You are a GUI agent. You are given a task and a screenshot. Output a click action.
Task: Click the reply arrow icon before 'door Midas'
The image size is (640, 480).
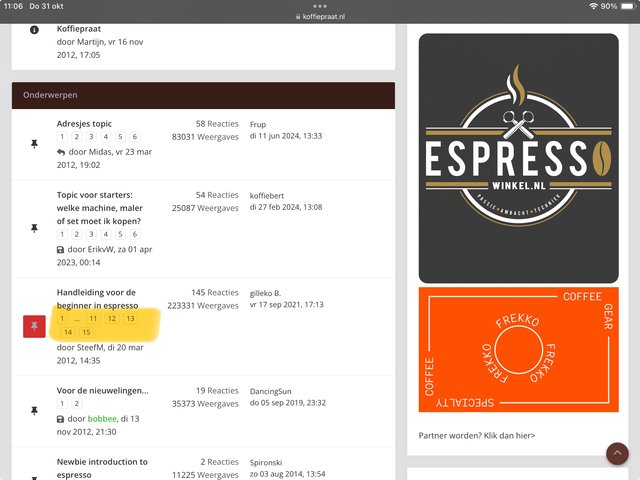coord(61,152)
